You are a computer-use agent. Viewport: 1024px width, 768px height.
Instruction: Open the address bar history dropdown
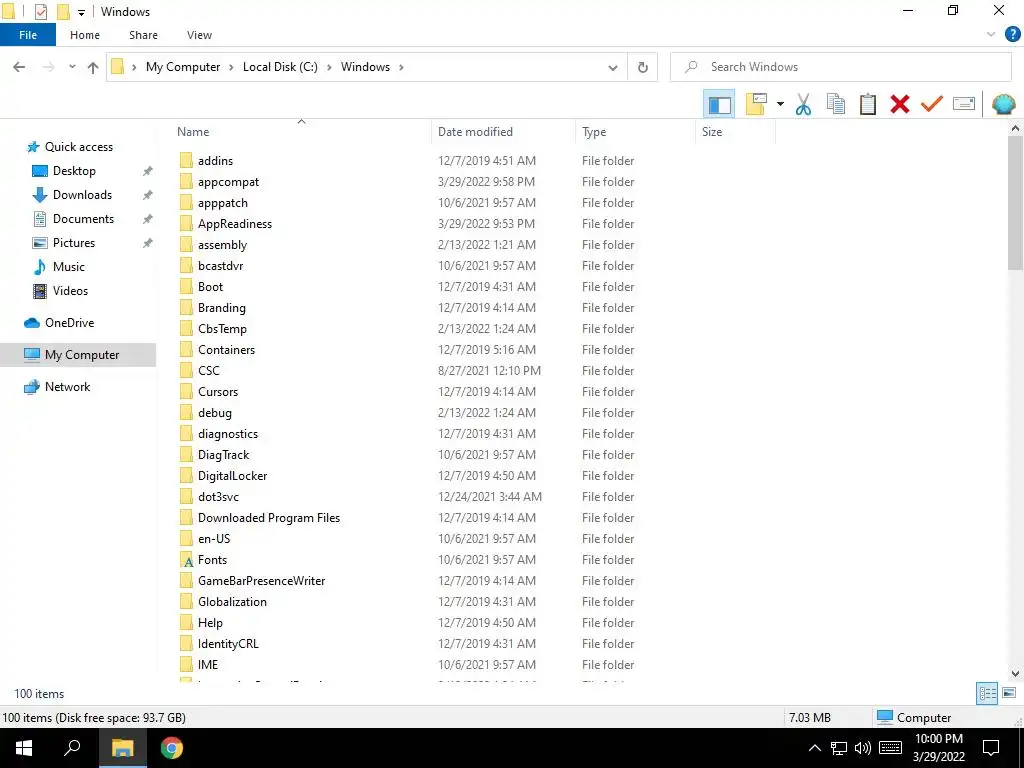pyautogui.click(x=613, y=67)
